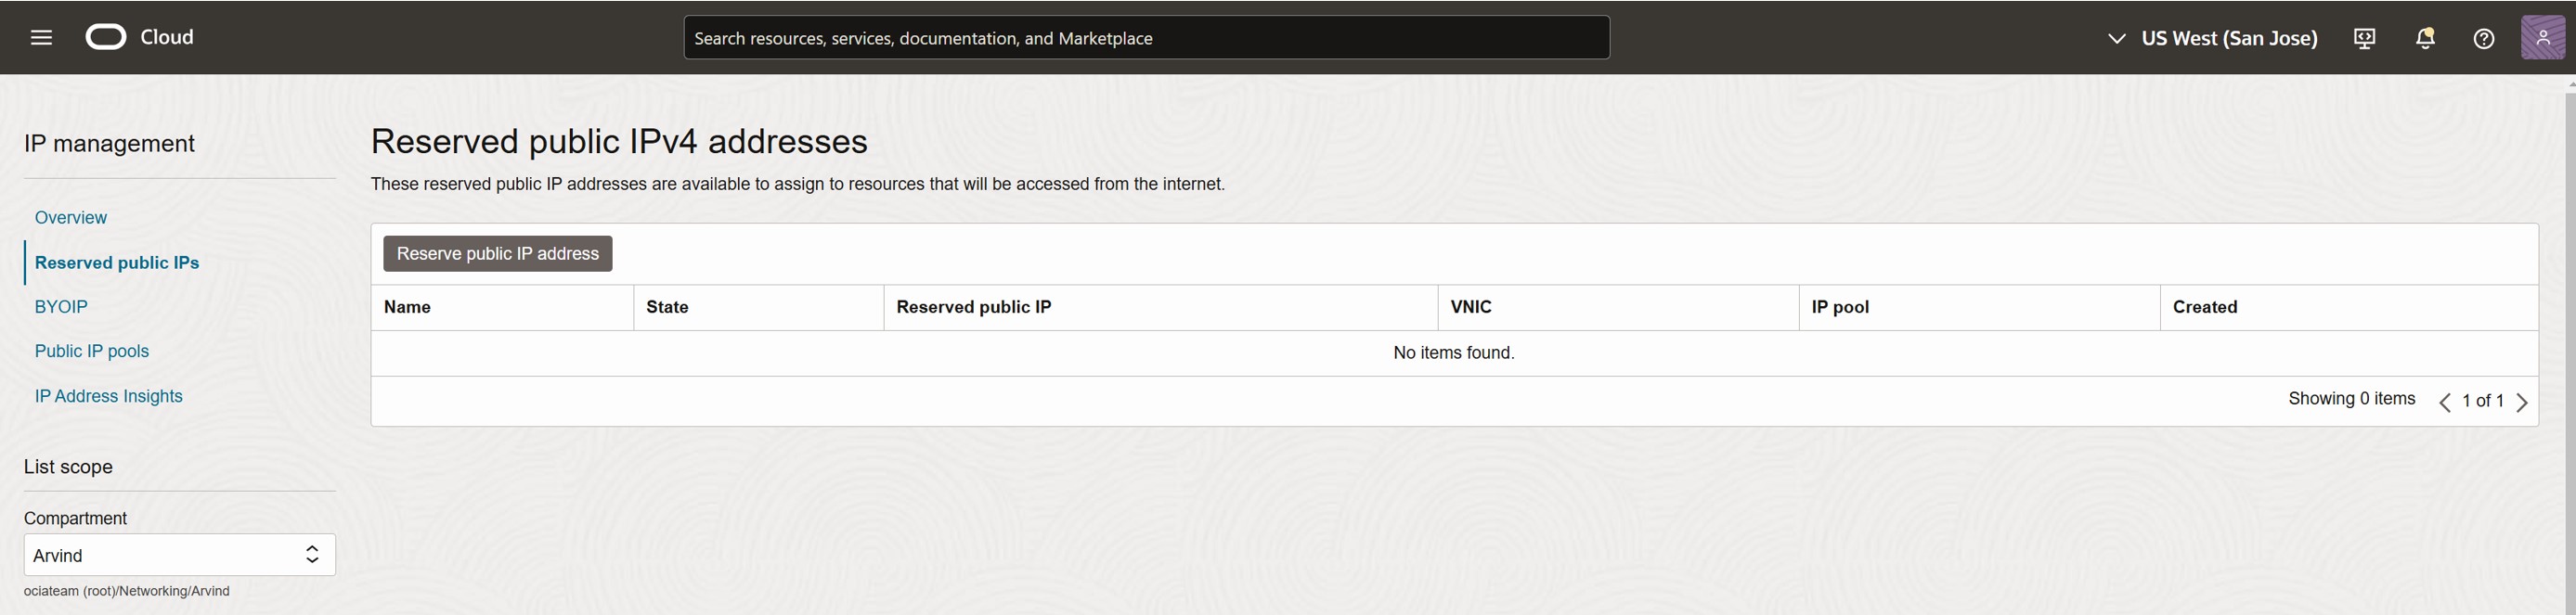Open the hamburger navigation menu

(x=41, y=38)
